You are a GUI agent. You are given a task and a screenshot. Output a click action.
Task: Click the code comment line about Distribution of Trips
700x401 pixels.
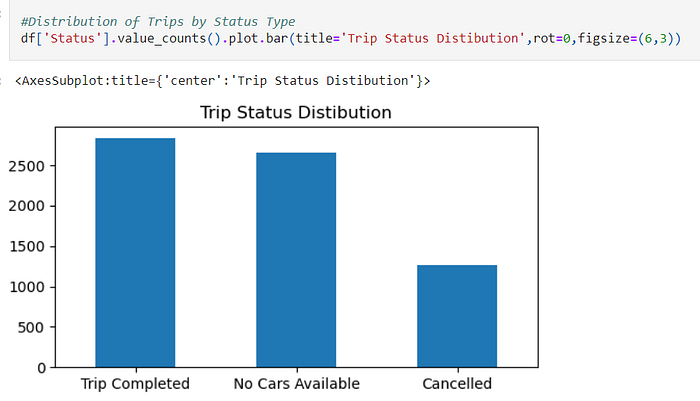click(158, 21)
